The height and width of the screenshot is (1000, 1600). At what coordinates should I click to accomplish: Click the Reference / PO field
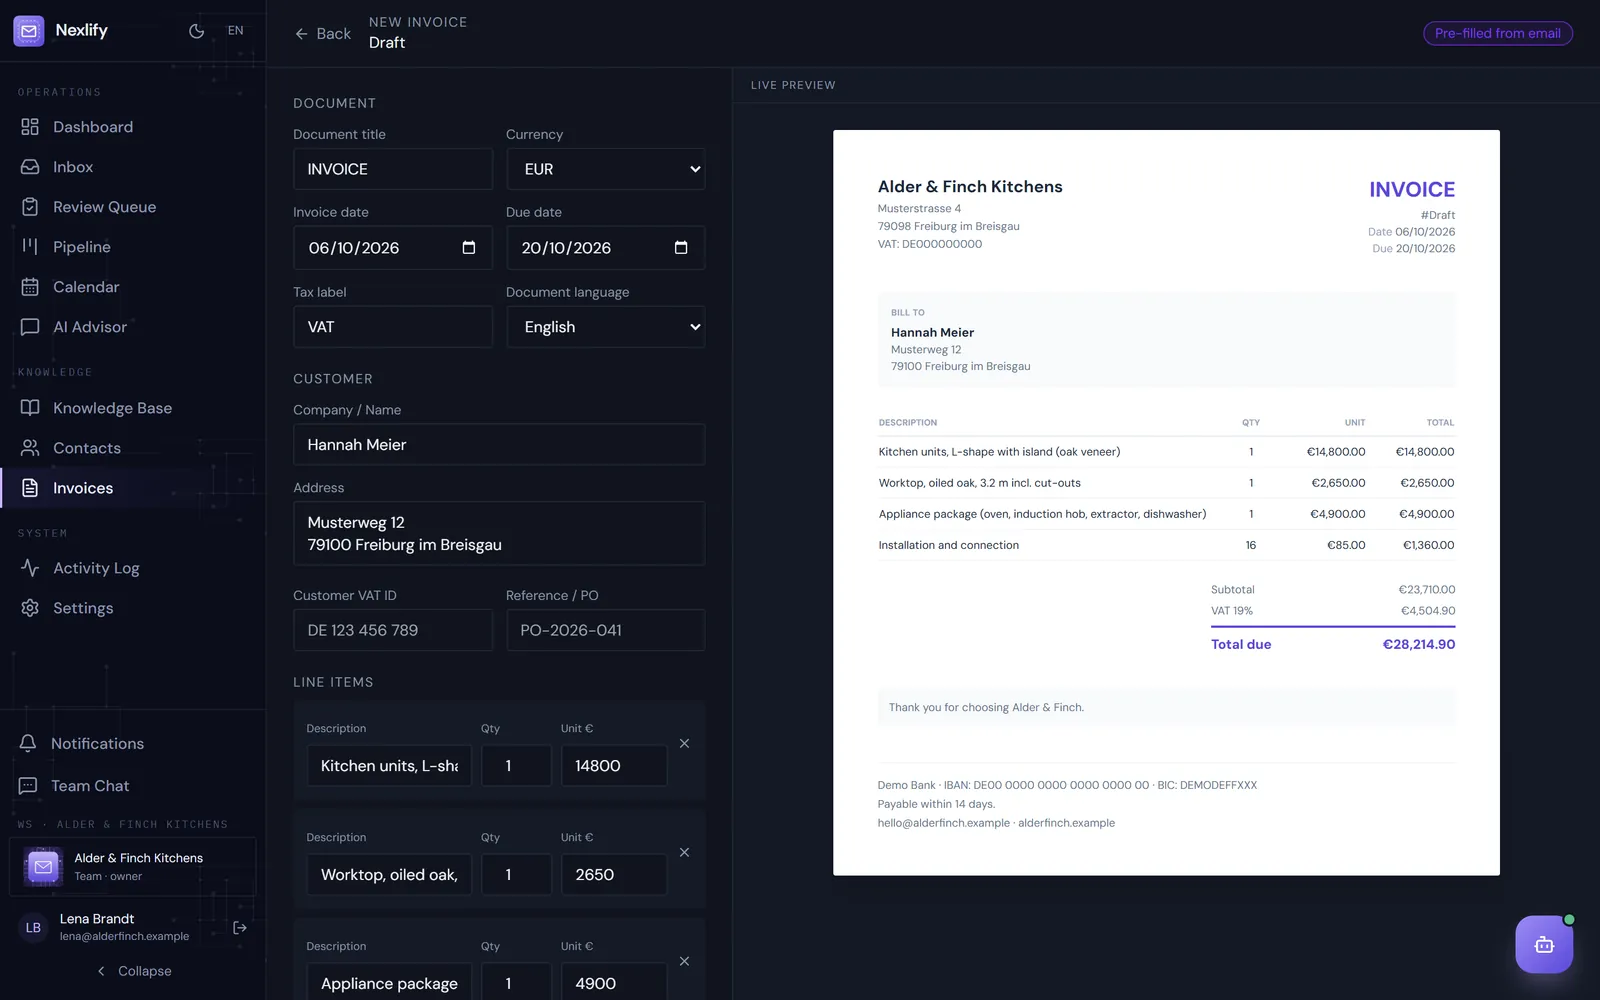click(x=606, y=630)
